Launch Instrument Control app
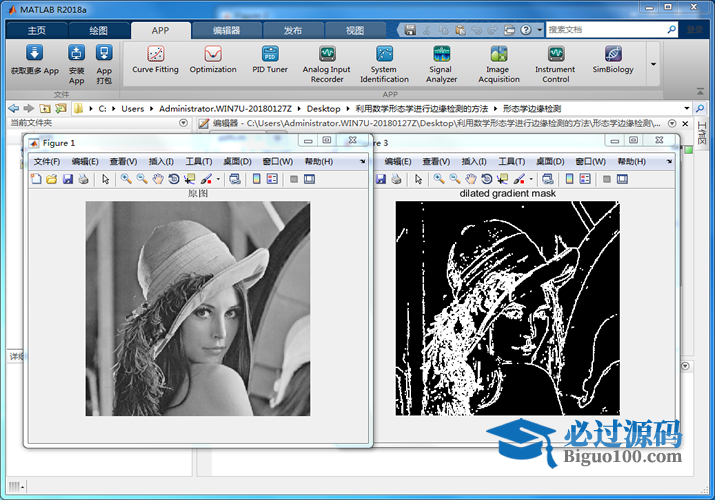This screenshot has height=500, width=715. click(x=555, y=64)
